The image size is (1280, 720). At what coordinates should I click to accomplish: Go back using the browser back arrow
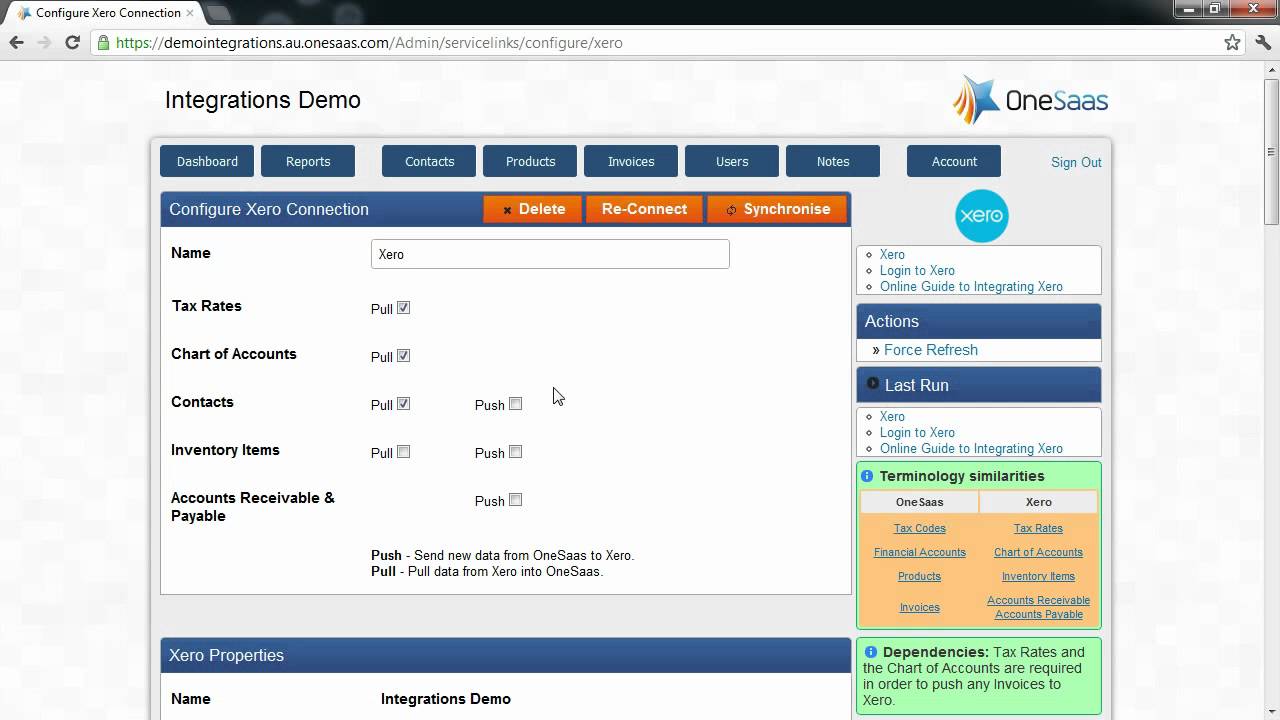(x=16, y=43)
